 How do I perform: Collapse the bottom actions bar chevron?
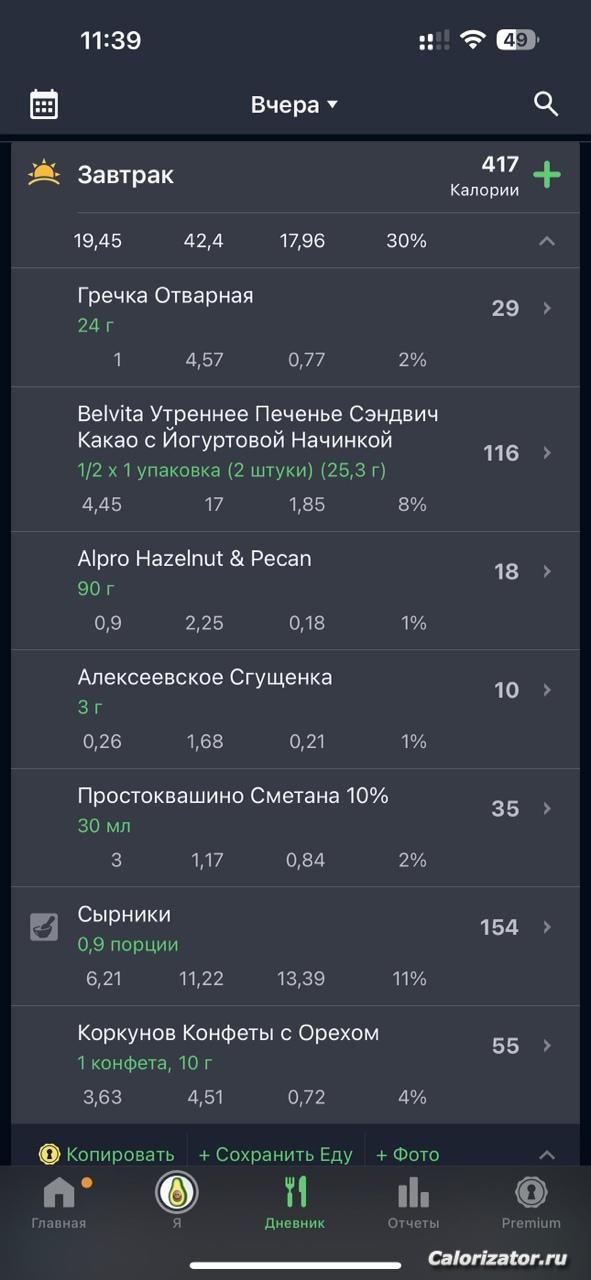tap(546, 1154)
